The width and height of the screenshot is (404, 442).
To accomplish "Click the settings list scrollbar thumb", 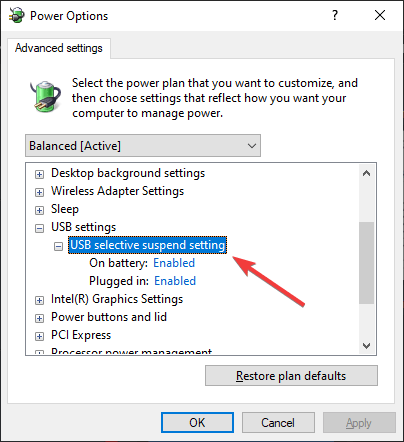I will click(x=366, y=263).
